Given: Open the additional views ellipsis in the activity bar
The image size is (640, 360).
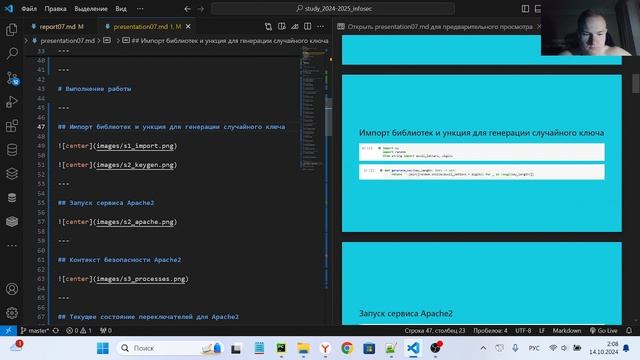Looking at the screenshot, I should (x=12, y=246).
